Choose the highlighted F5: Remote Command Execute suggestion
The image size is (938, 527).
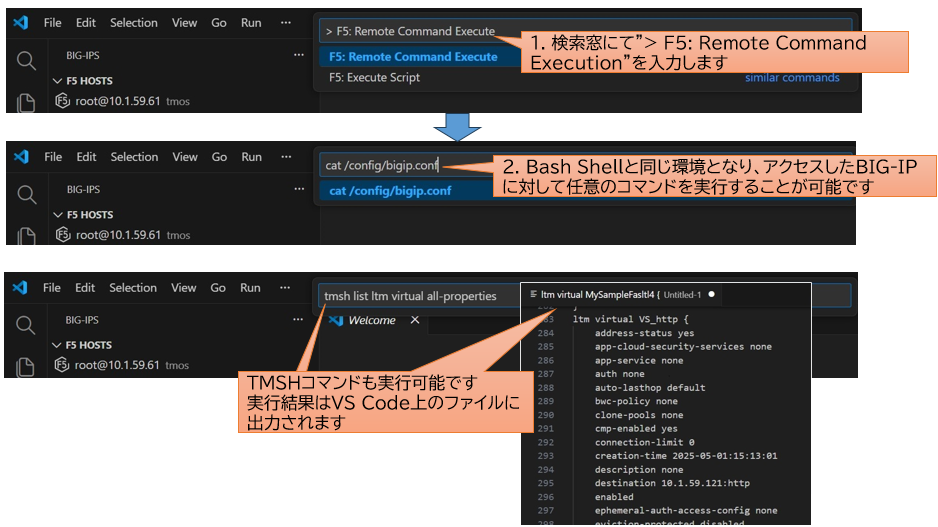coord(413,57)
